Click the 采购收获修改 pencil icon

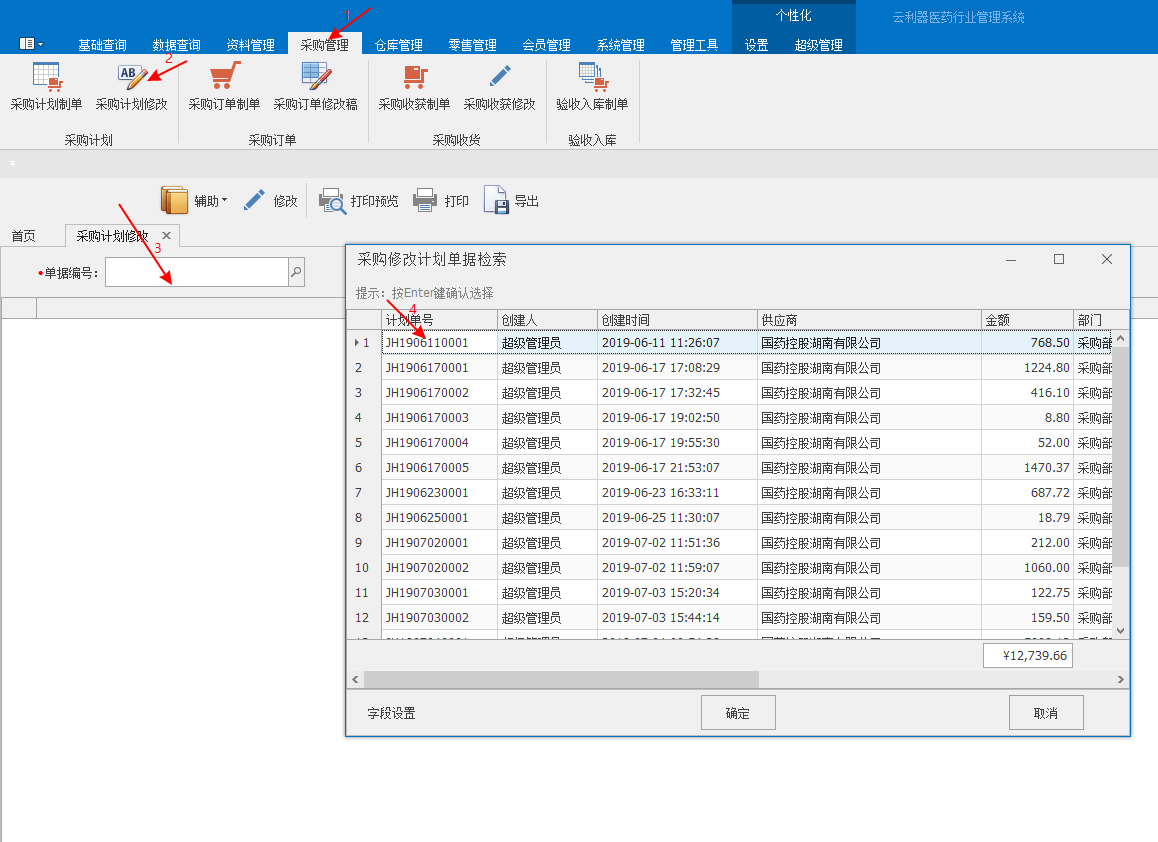pos(499,78)
